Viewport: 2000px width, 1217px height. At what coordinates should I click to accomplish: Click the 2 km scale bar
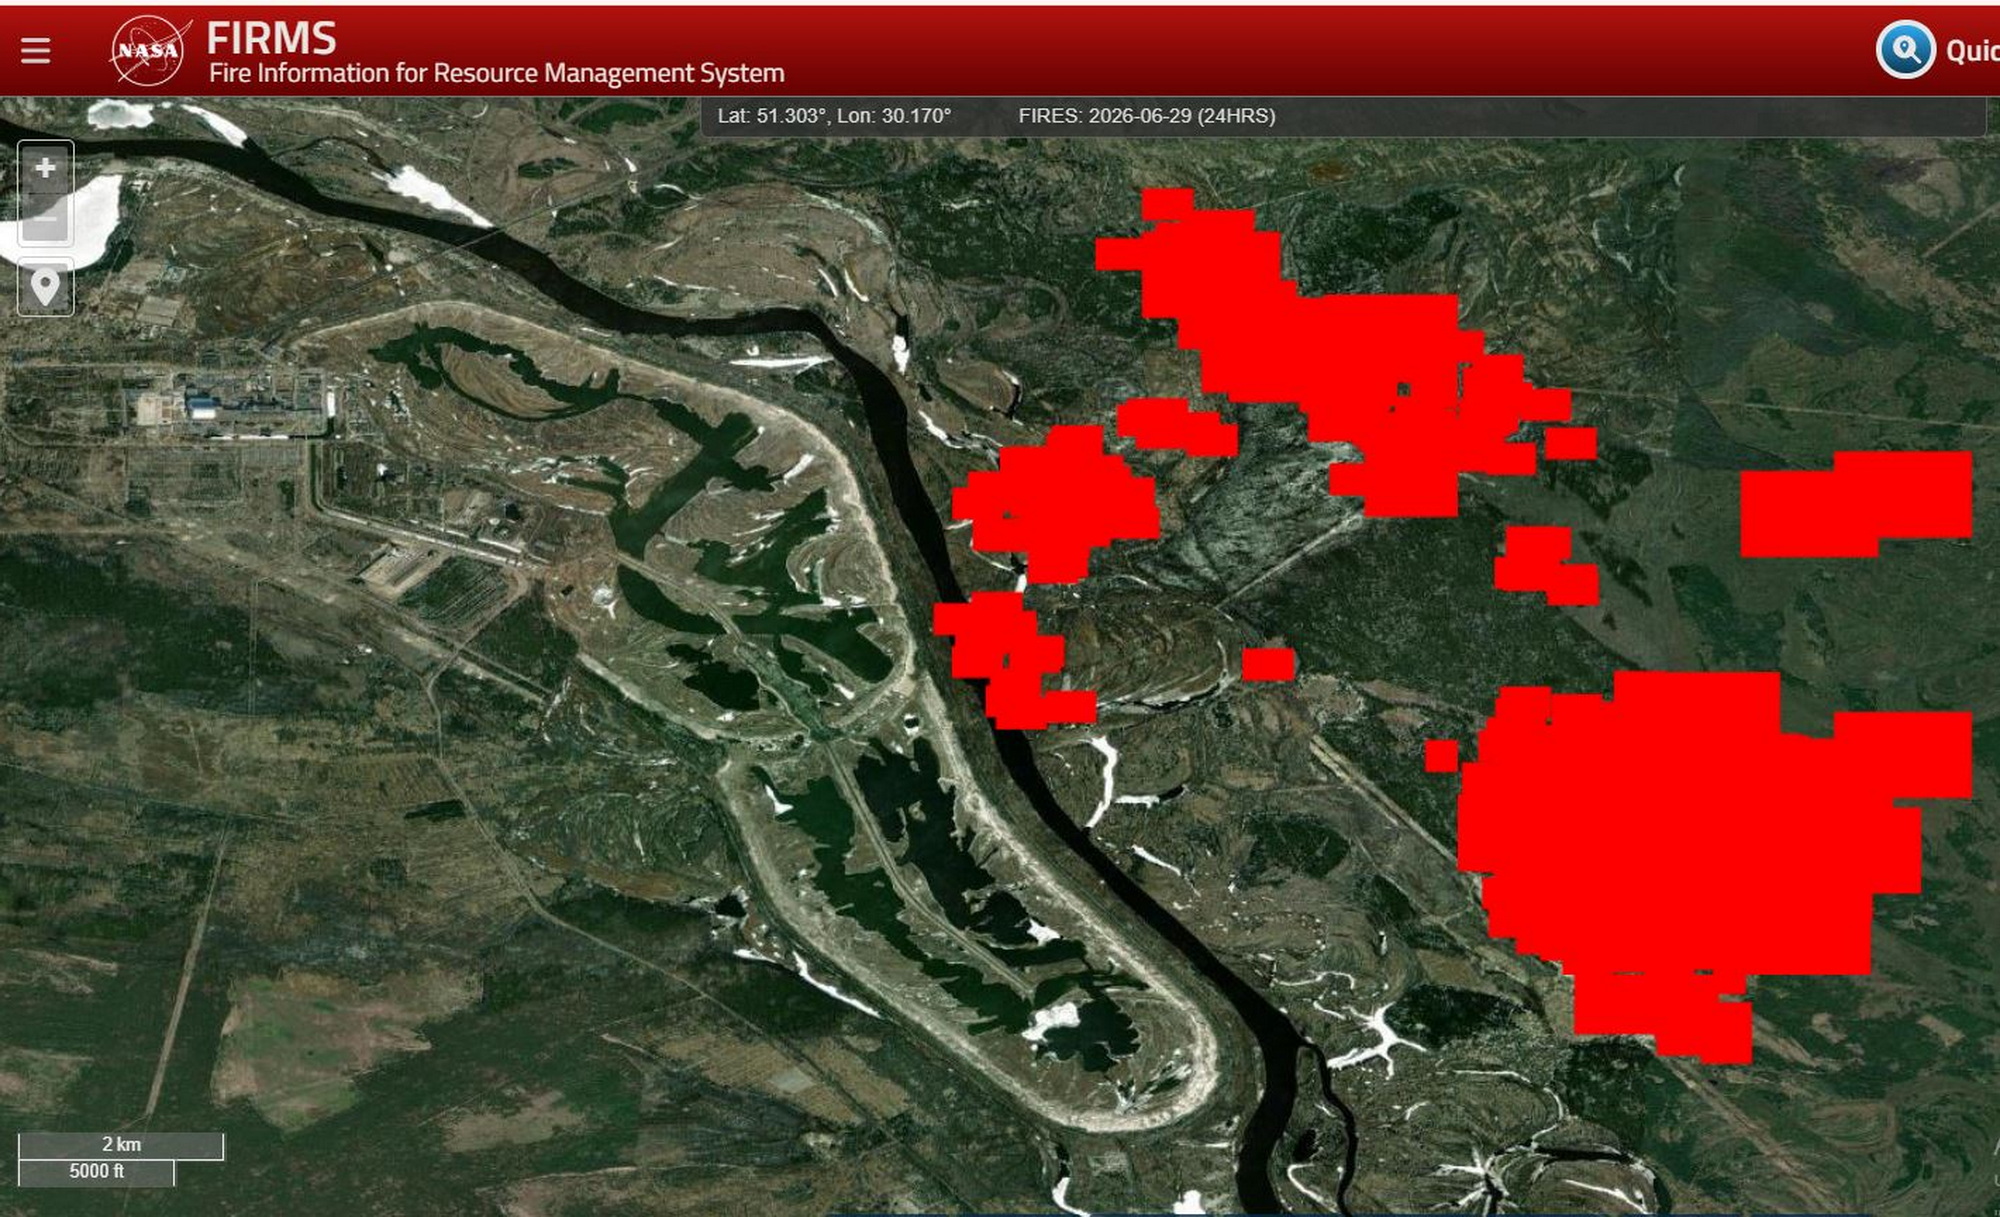121,1145
